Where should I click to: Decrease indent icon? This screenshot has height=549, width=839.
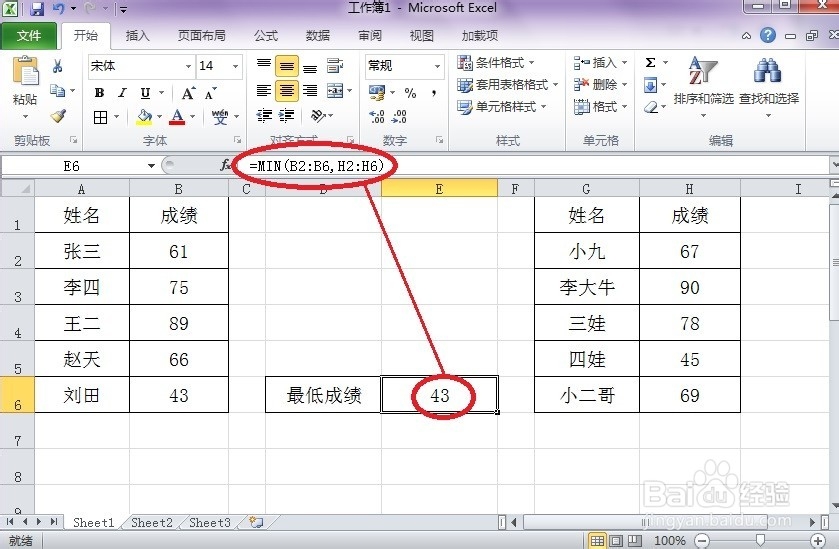click(264, 116)
